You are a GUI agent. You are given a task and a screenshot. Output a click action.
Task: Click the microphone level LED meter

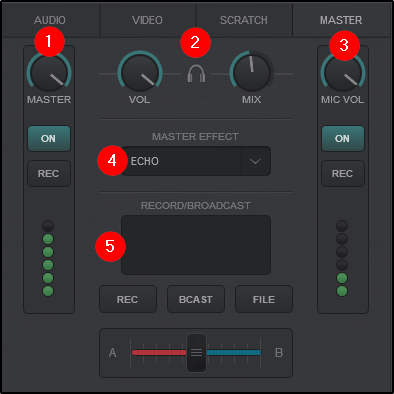342,258
